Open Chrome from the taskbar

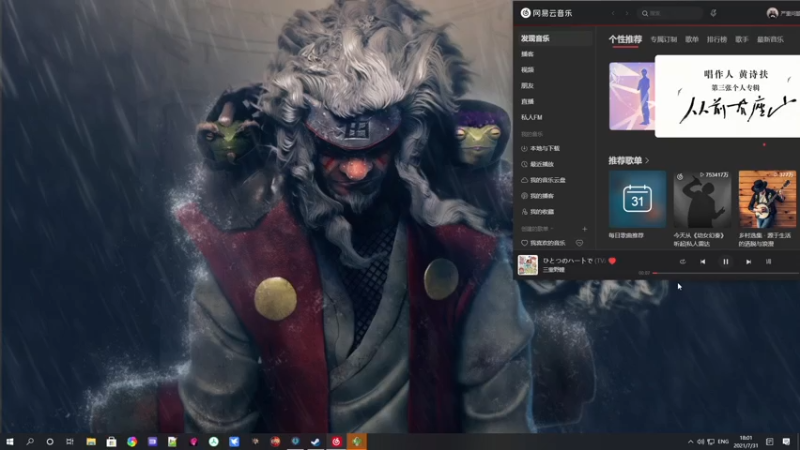pos(132,442)
